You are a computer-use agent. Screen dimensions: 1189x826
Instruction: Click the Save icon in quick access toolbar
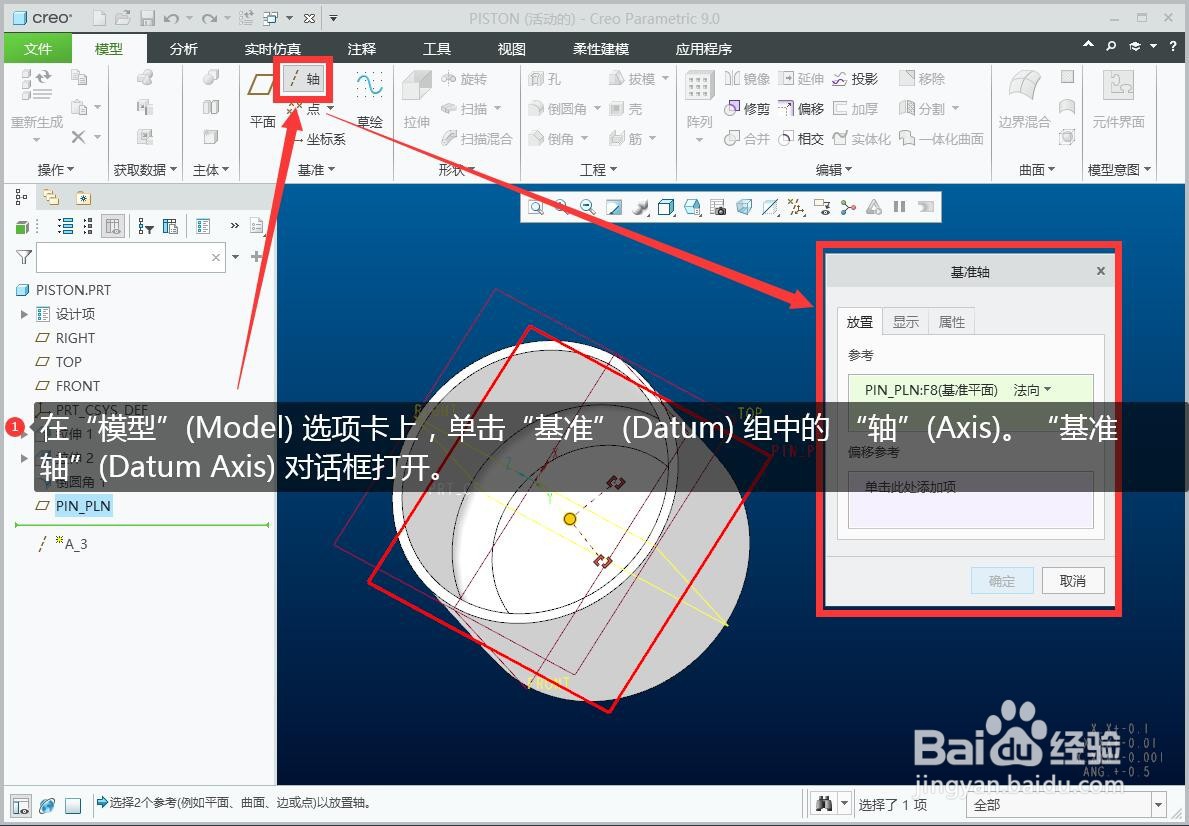click(x=149, y=18)
